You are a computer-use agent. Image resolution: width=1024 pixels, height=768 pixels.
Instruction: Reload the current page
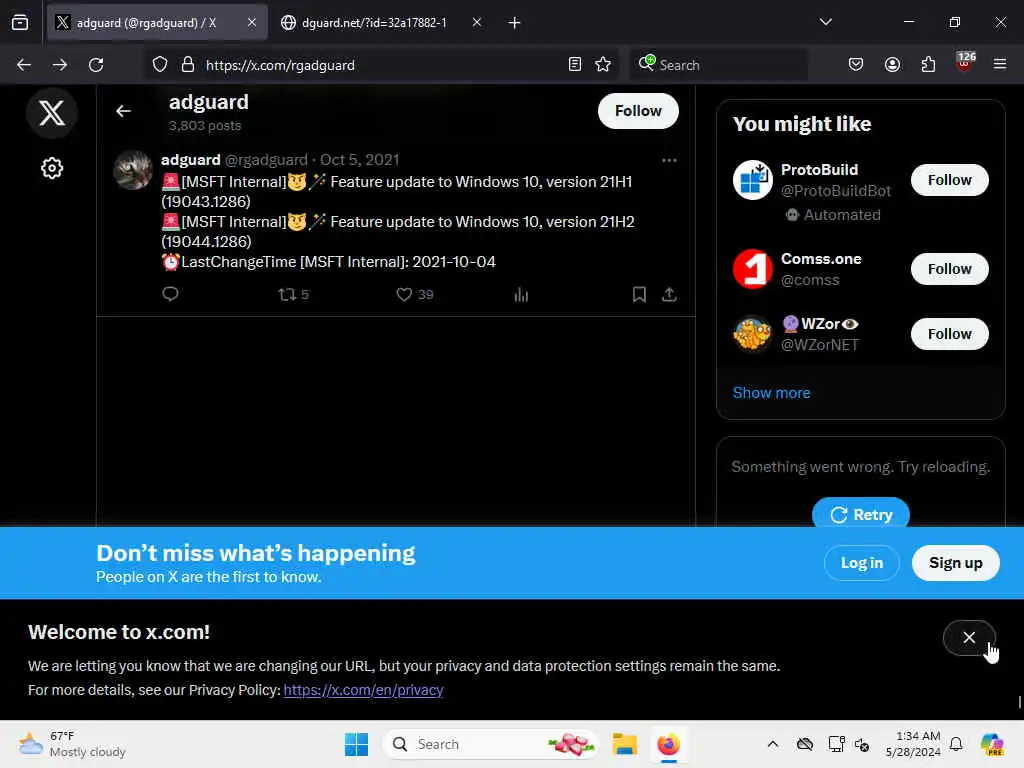[x=96, y=65]
